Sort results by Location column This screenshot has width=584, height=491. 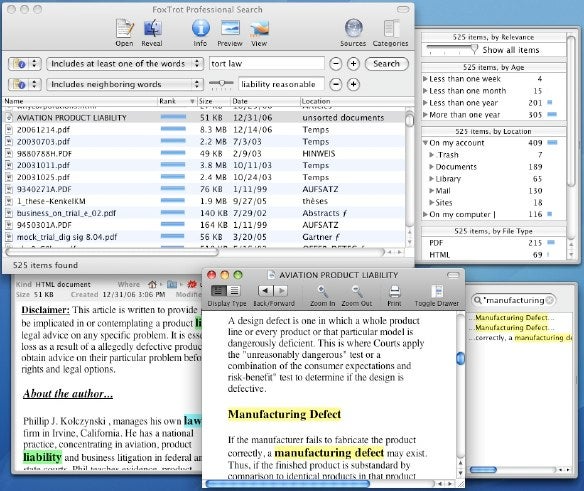point(356,101)
